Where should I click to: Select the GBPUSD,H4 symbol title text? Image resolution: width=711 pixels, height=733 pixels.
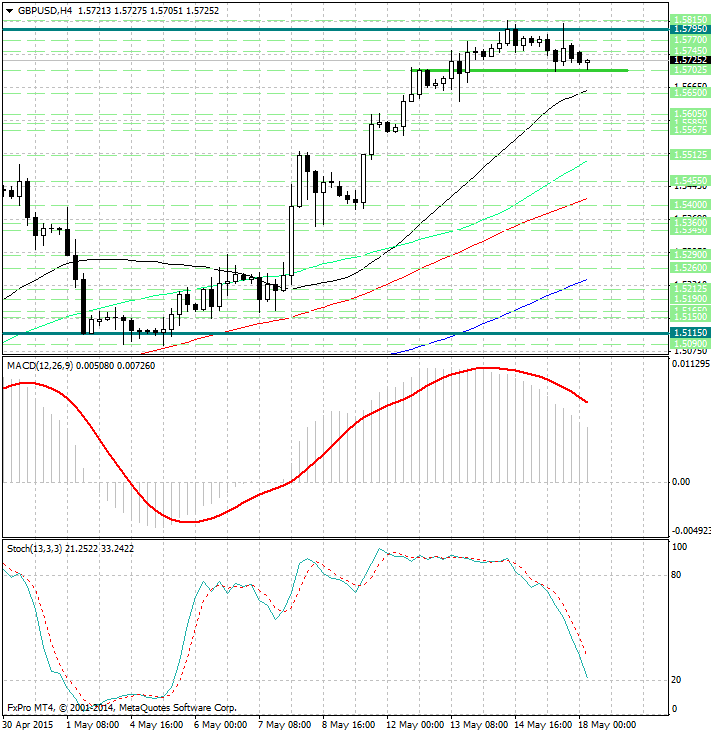point(45,10)
